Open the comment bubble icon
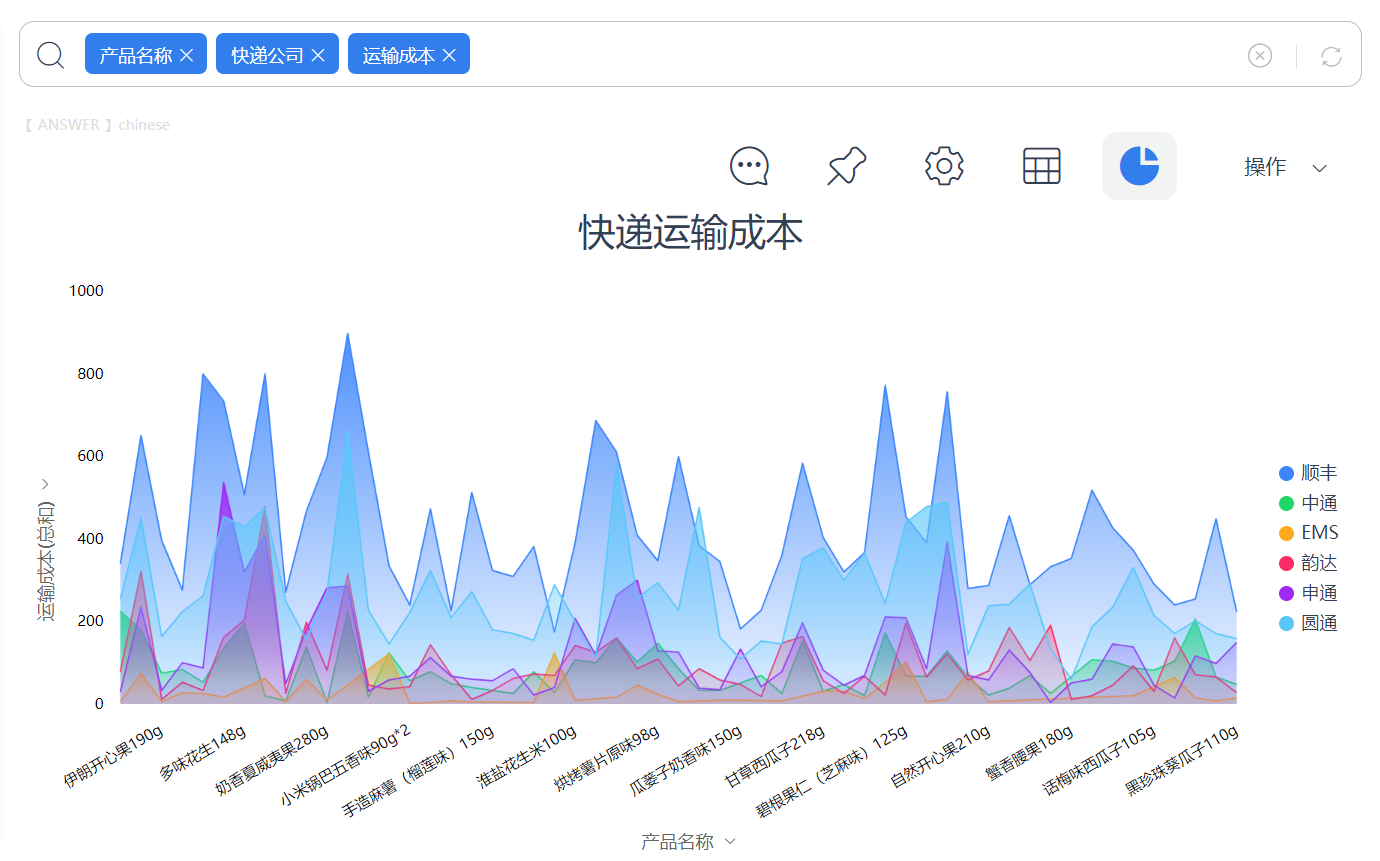 [747, 166]
